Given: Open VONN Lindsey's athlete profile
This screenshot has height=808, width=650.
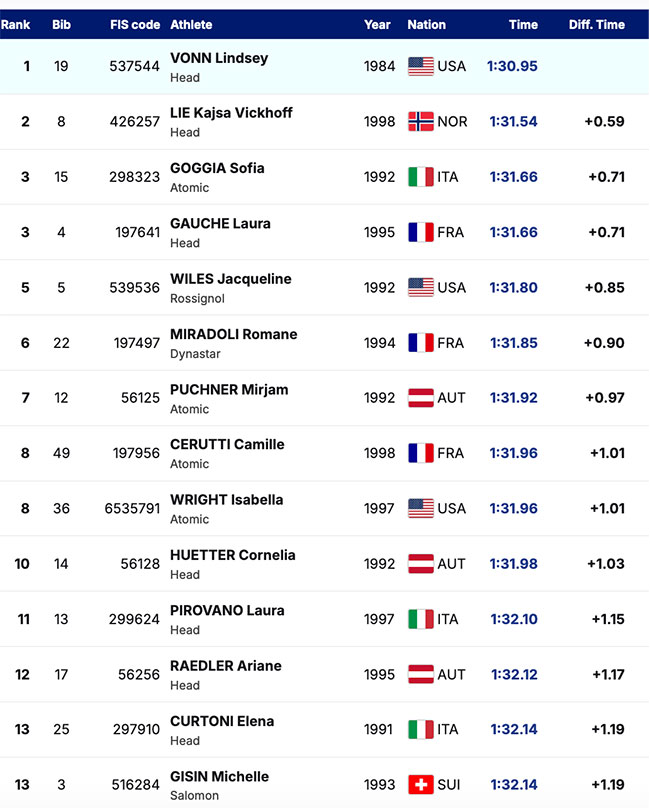Looking at the screenshot, I should [x=219, y=58].
